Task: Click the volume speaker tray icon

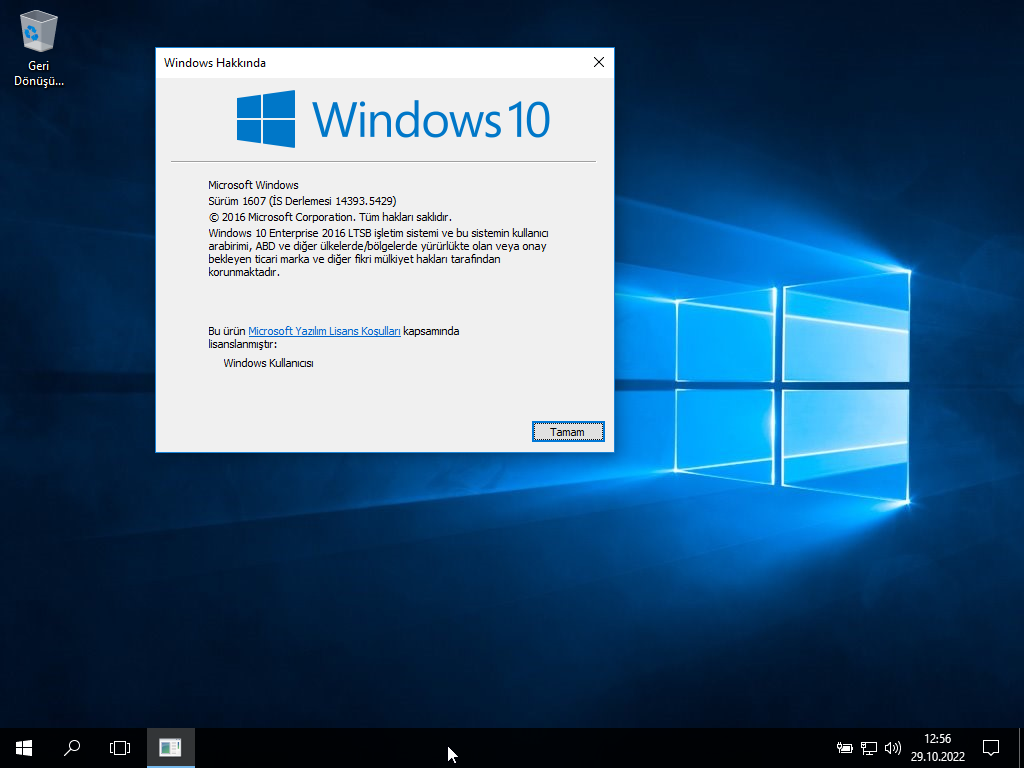Action: click(x=892, y=747)
